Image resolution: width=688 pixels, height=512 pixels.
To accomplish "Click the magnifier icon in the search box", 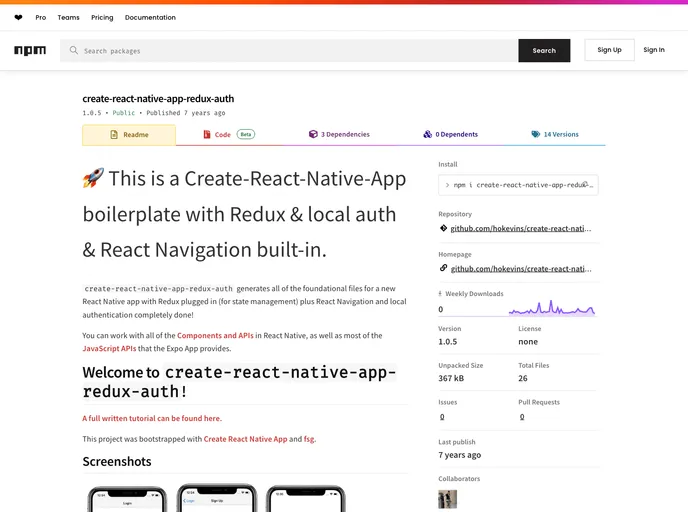I will pyautogui.click(x=74, y=50).
